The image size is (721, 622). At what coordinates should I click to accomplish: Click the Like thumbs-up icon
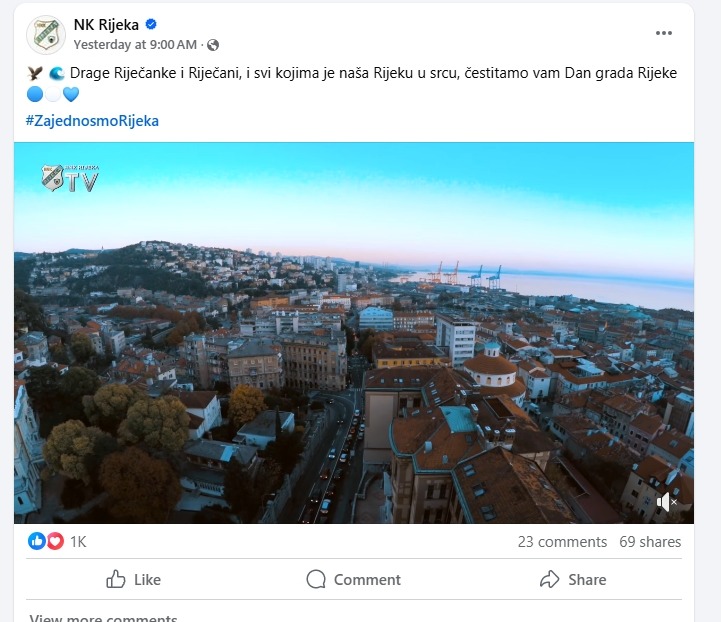pyautogui.click(x=116, y=579)
